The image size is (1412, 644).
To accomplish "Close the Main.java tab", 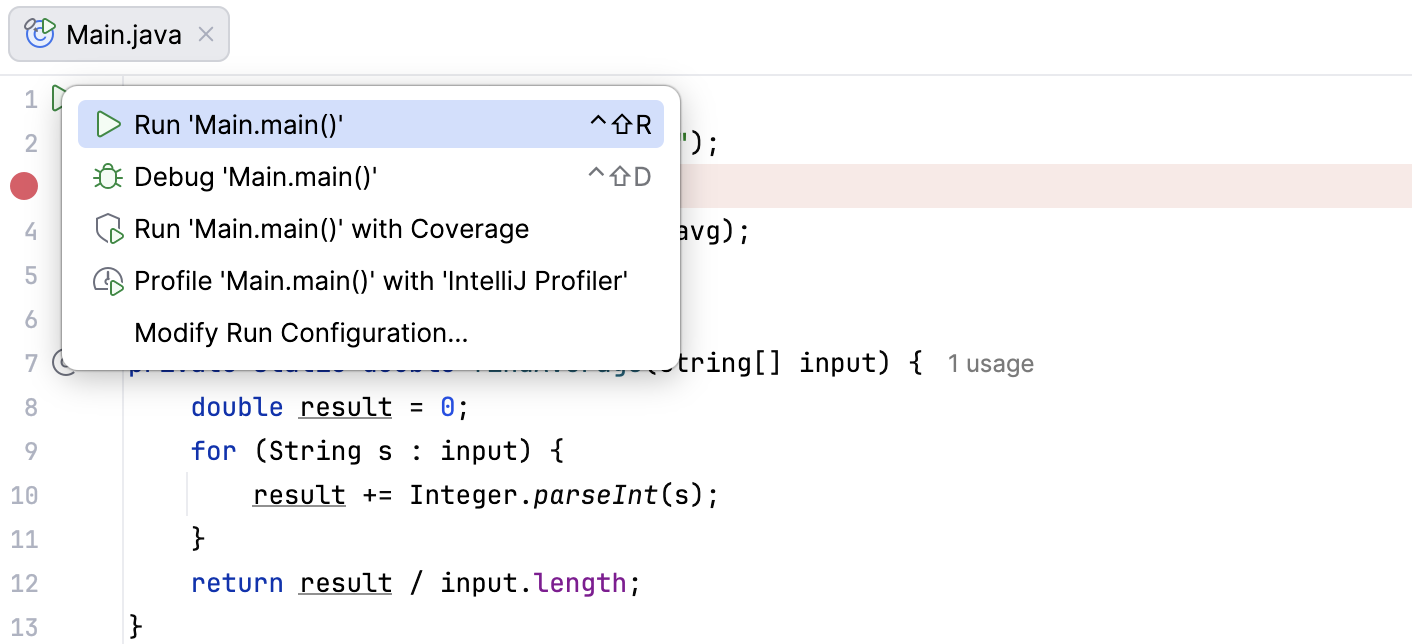I will click(x=205, y=33).
